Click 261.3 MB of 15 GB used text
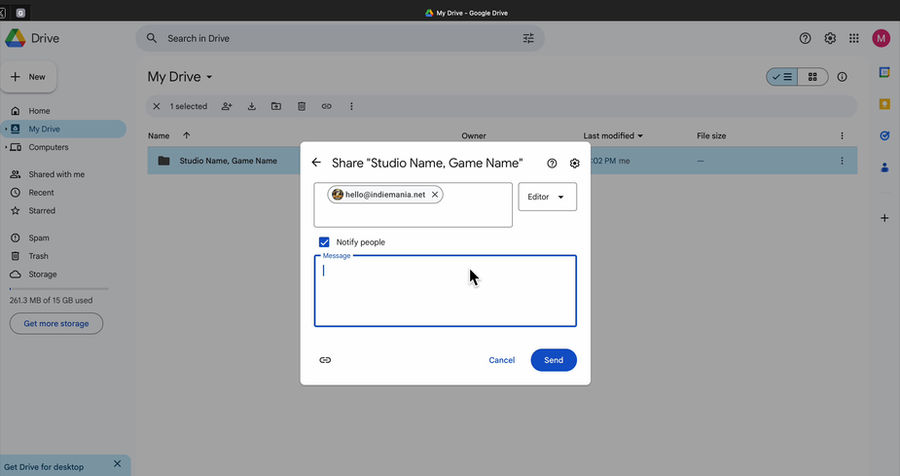This screenshot has width=900, height=476. coord(51,300)
